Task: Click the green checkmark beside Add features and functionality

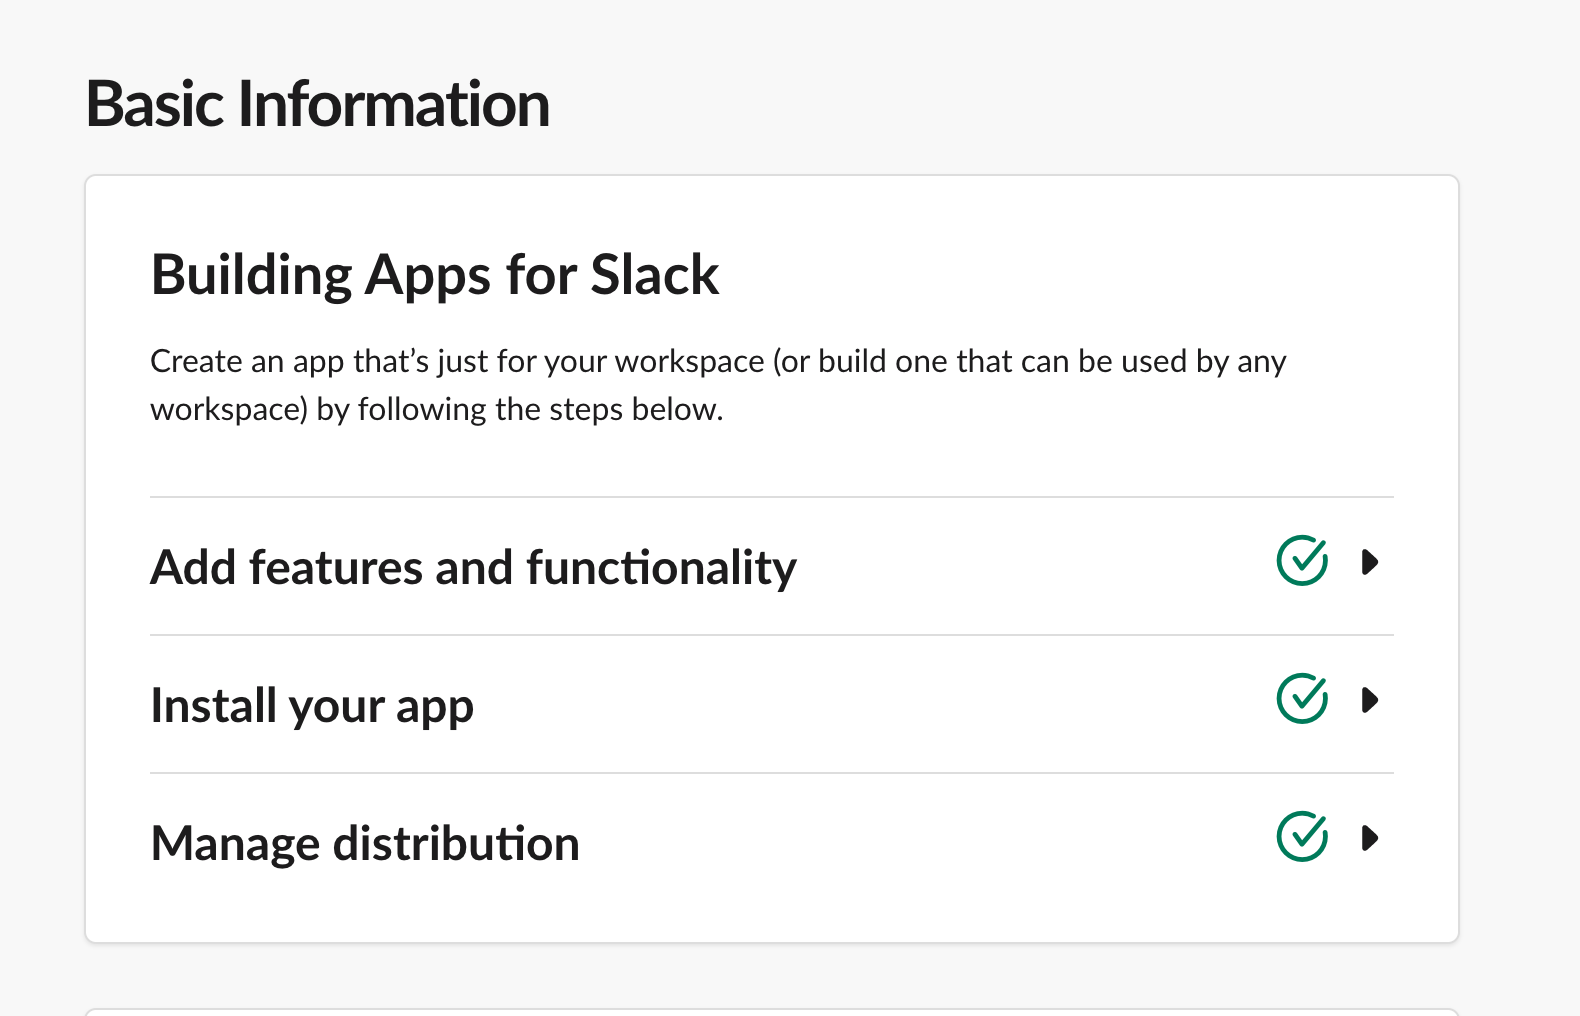Action: 1302,561
